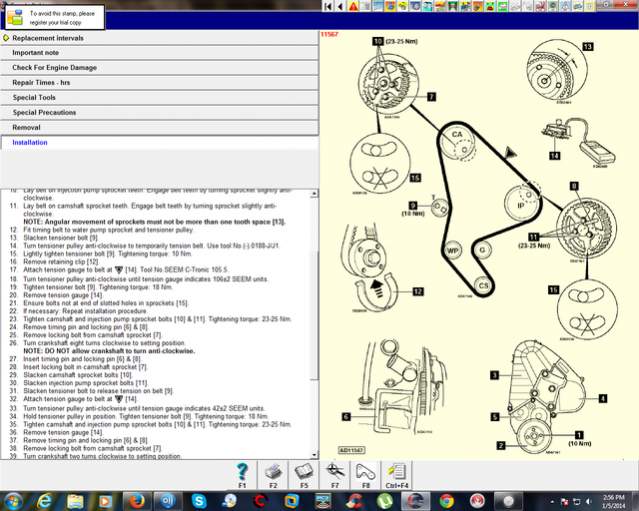Image resolution: width=639 pixels, height=511 pixels.
Task: Click the IP injection pump sprocket in diagram
Action: point(521,203)
